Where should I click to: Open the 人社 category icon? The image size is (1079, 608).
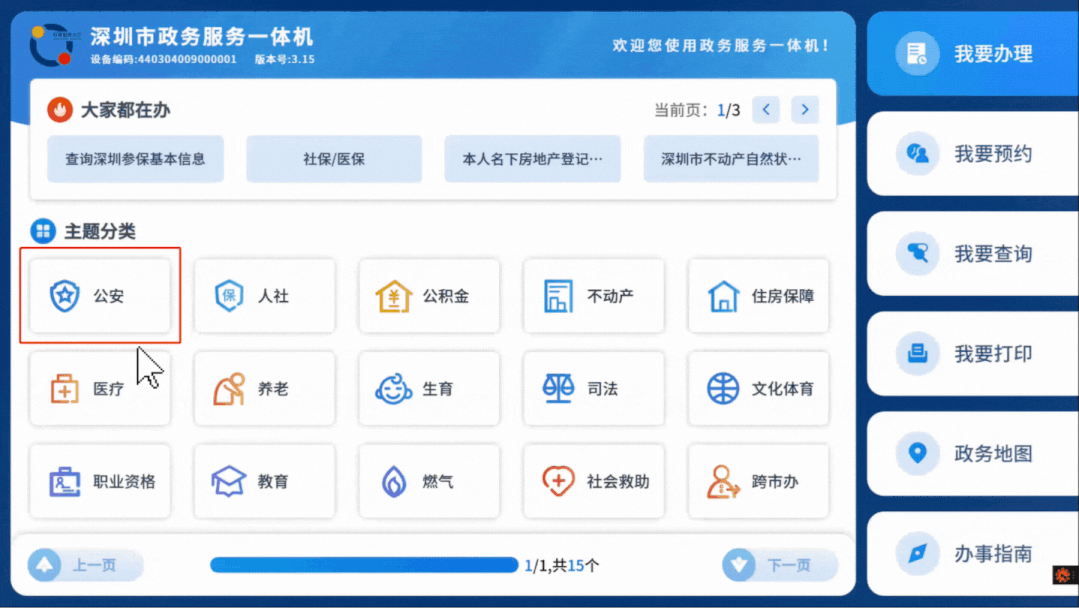pos(264,296)
